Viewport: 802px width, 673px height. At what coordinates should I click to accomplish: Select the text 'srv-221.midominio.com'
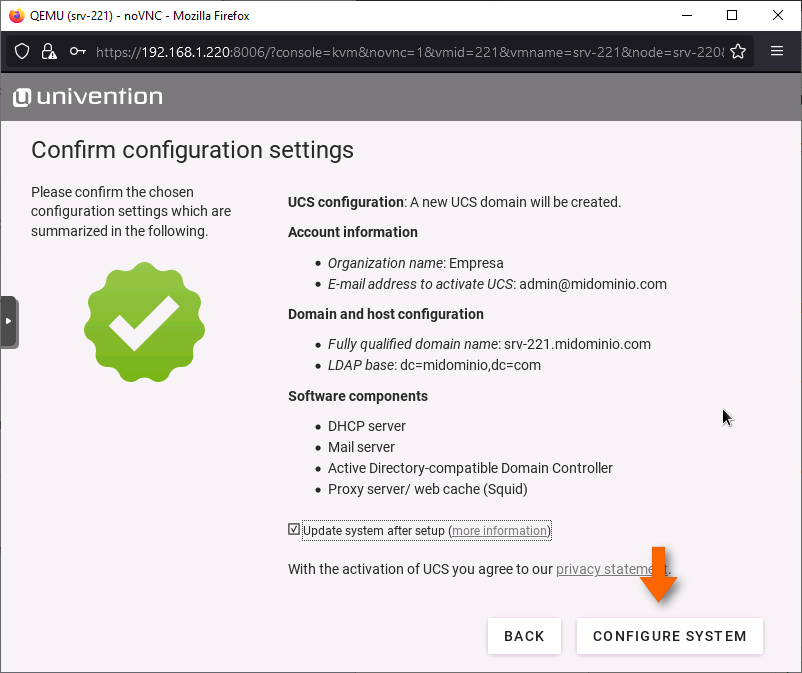(x=577, y=344)
